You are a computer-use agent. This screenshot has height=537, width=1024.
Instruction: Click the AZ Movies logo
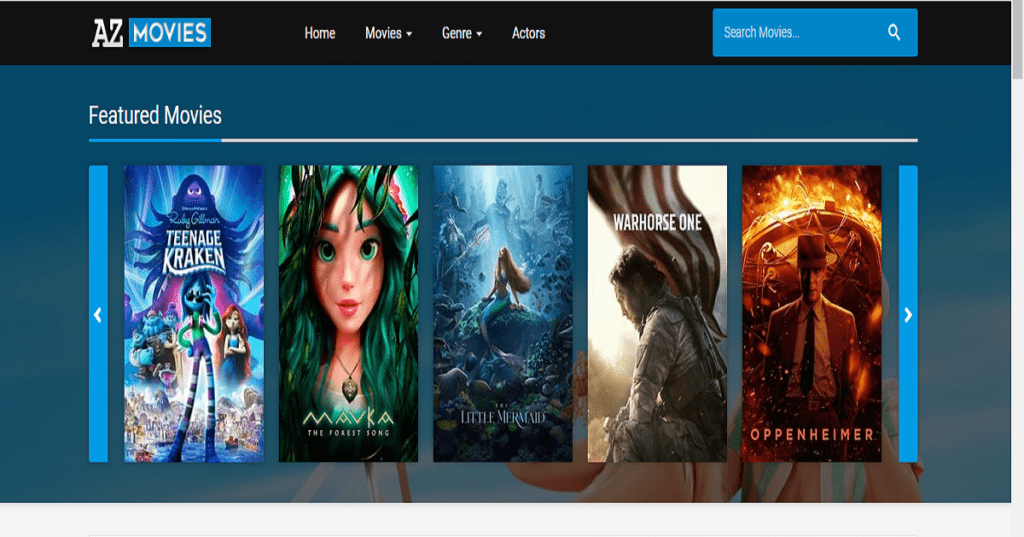pos(151,33)
